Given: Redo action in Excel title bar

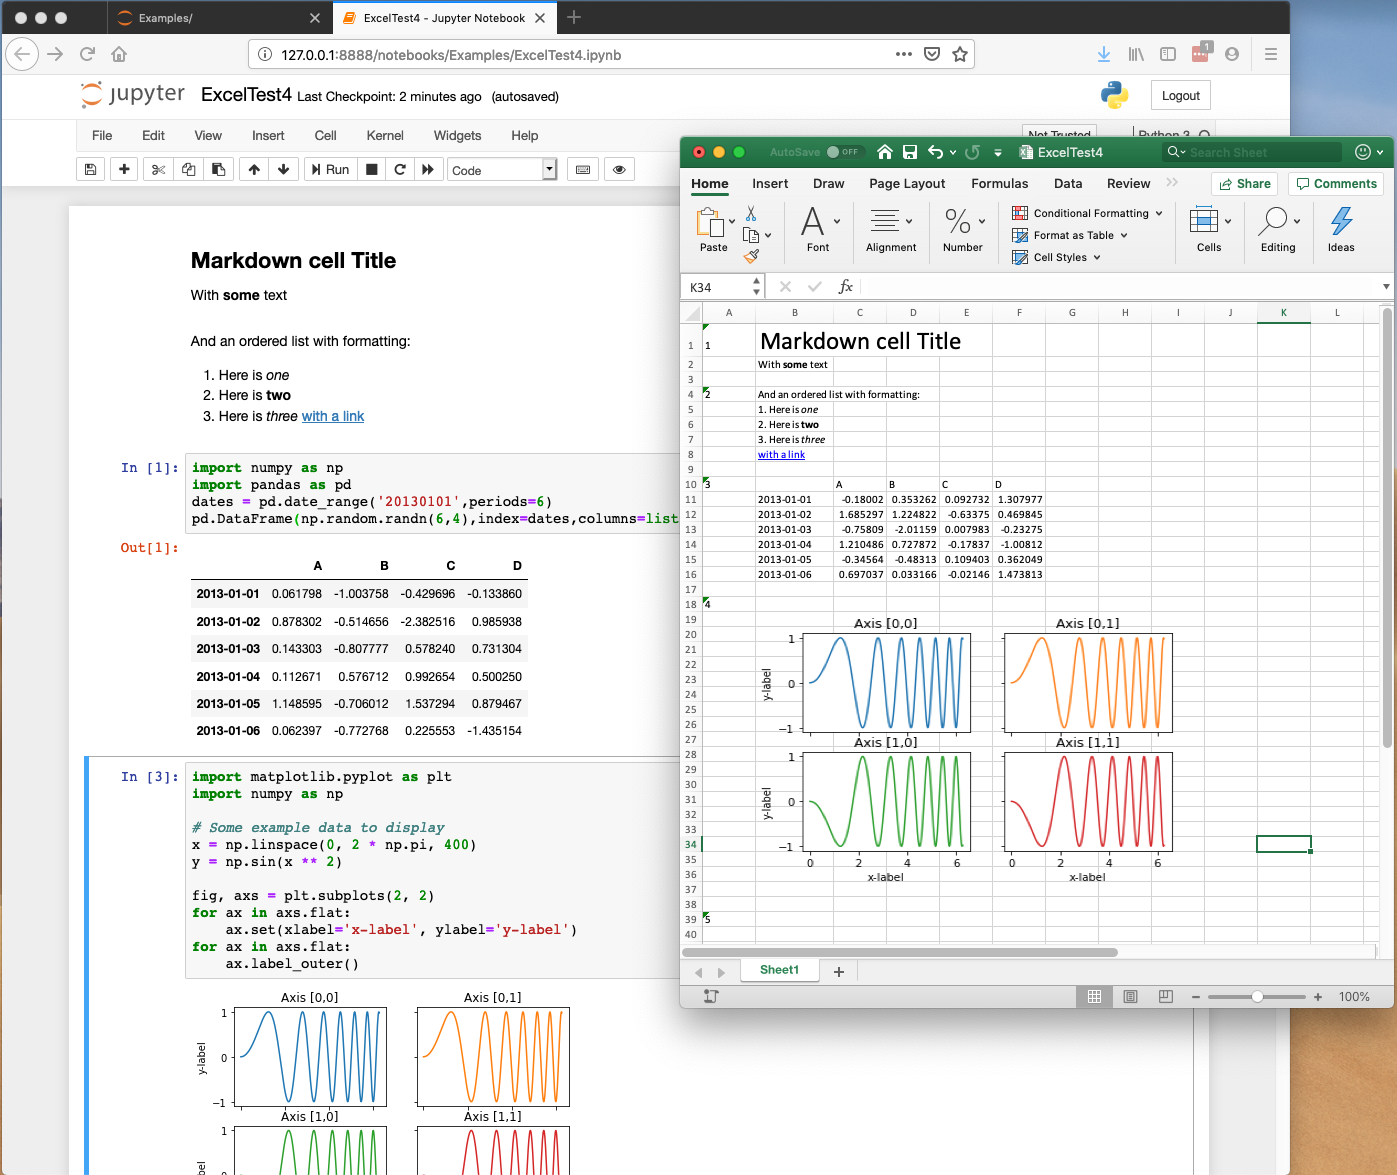Looking at the screenshot, I should click(x=972, y=152).
